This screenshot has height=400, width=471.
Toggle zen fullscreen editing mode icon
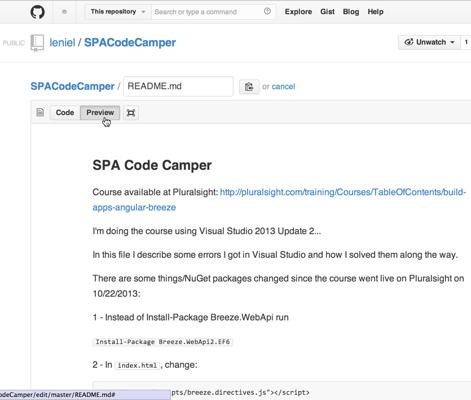click(131, 113)
